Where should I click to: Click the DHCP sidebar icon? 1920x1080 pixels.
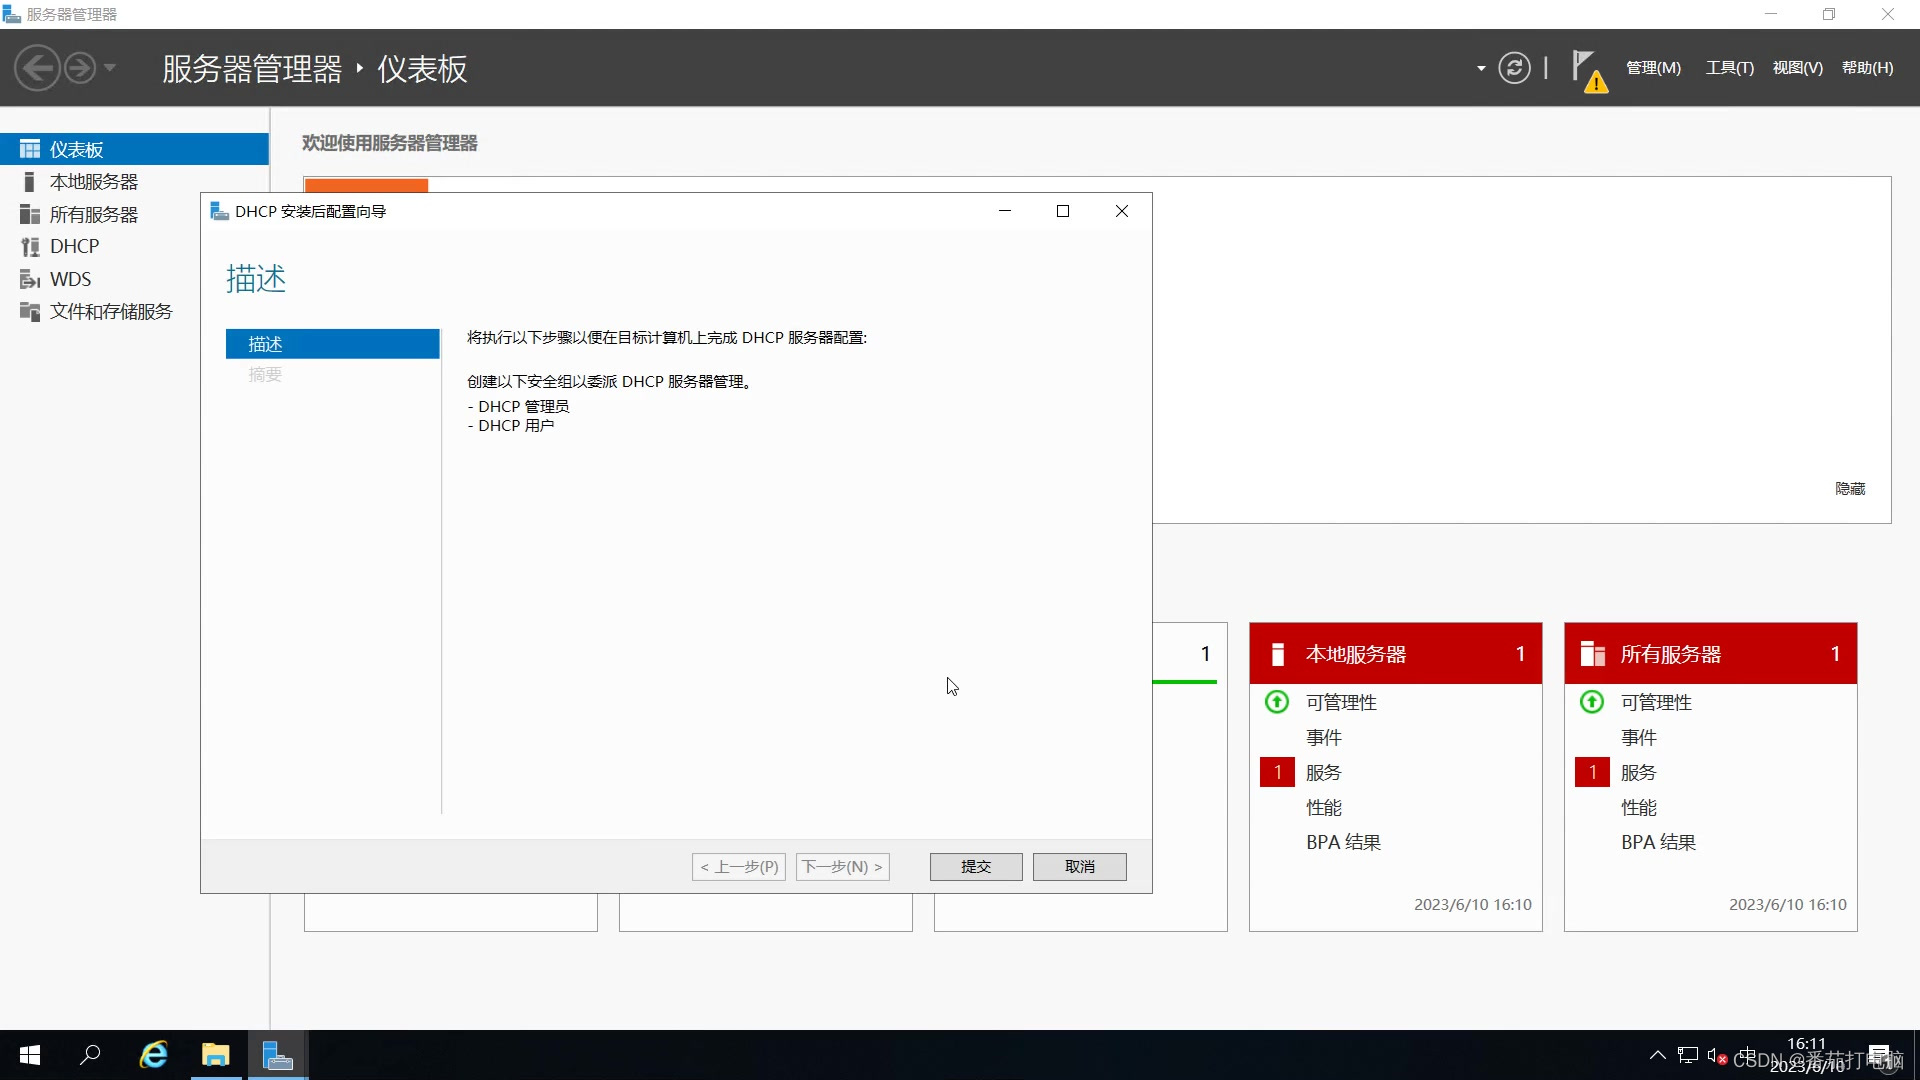30,246
